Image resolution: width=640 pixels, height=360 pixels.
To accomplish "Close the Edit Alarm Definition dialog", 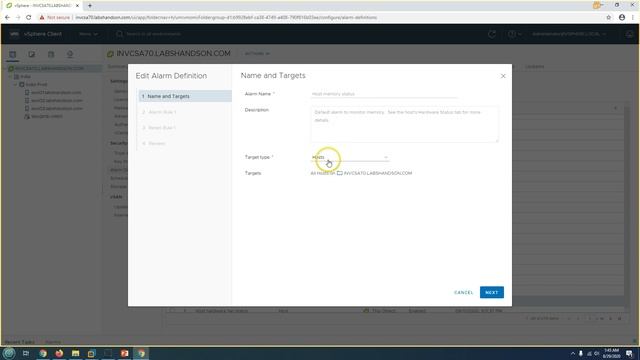I will click(x=503, y=76).
